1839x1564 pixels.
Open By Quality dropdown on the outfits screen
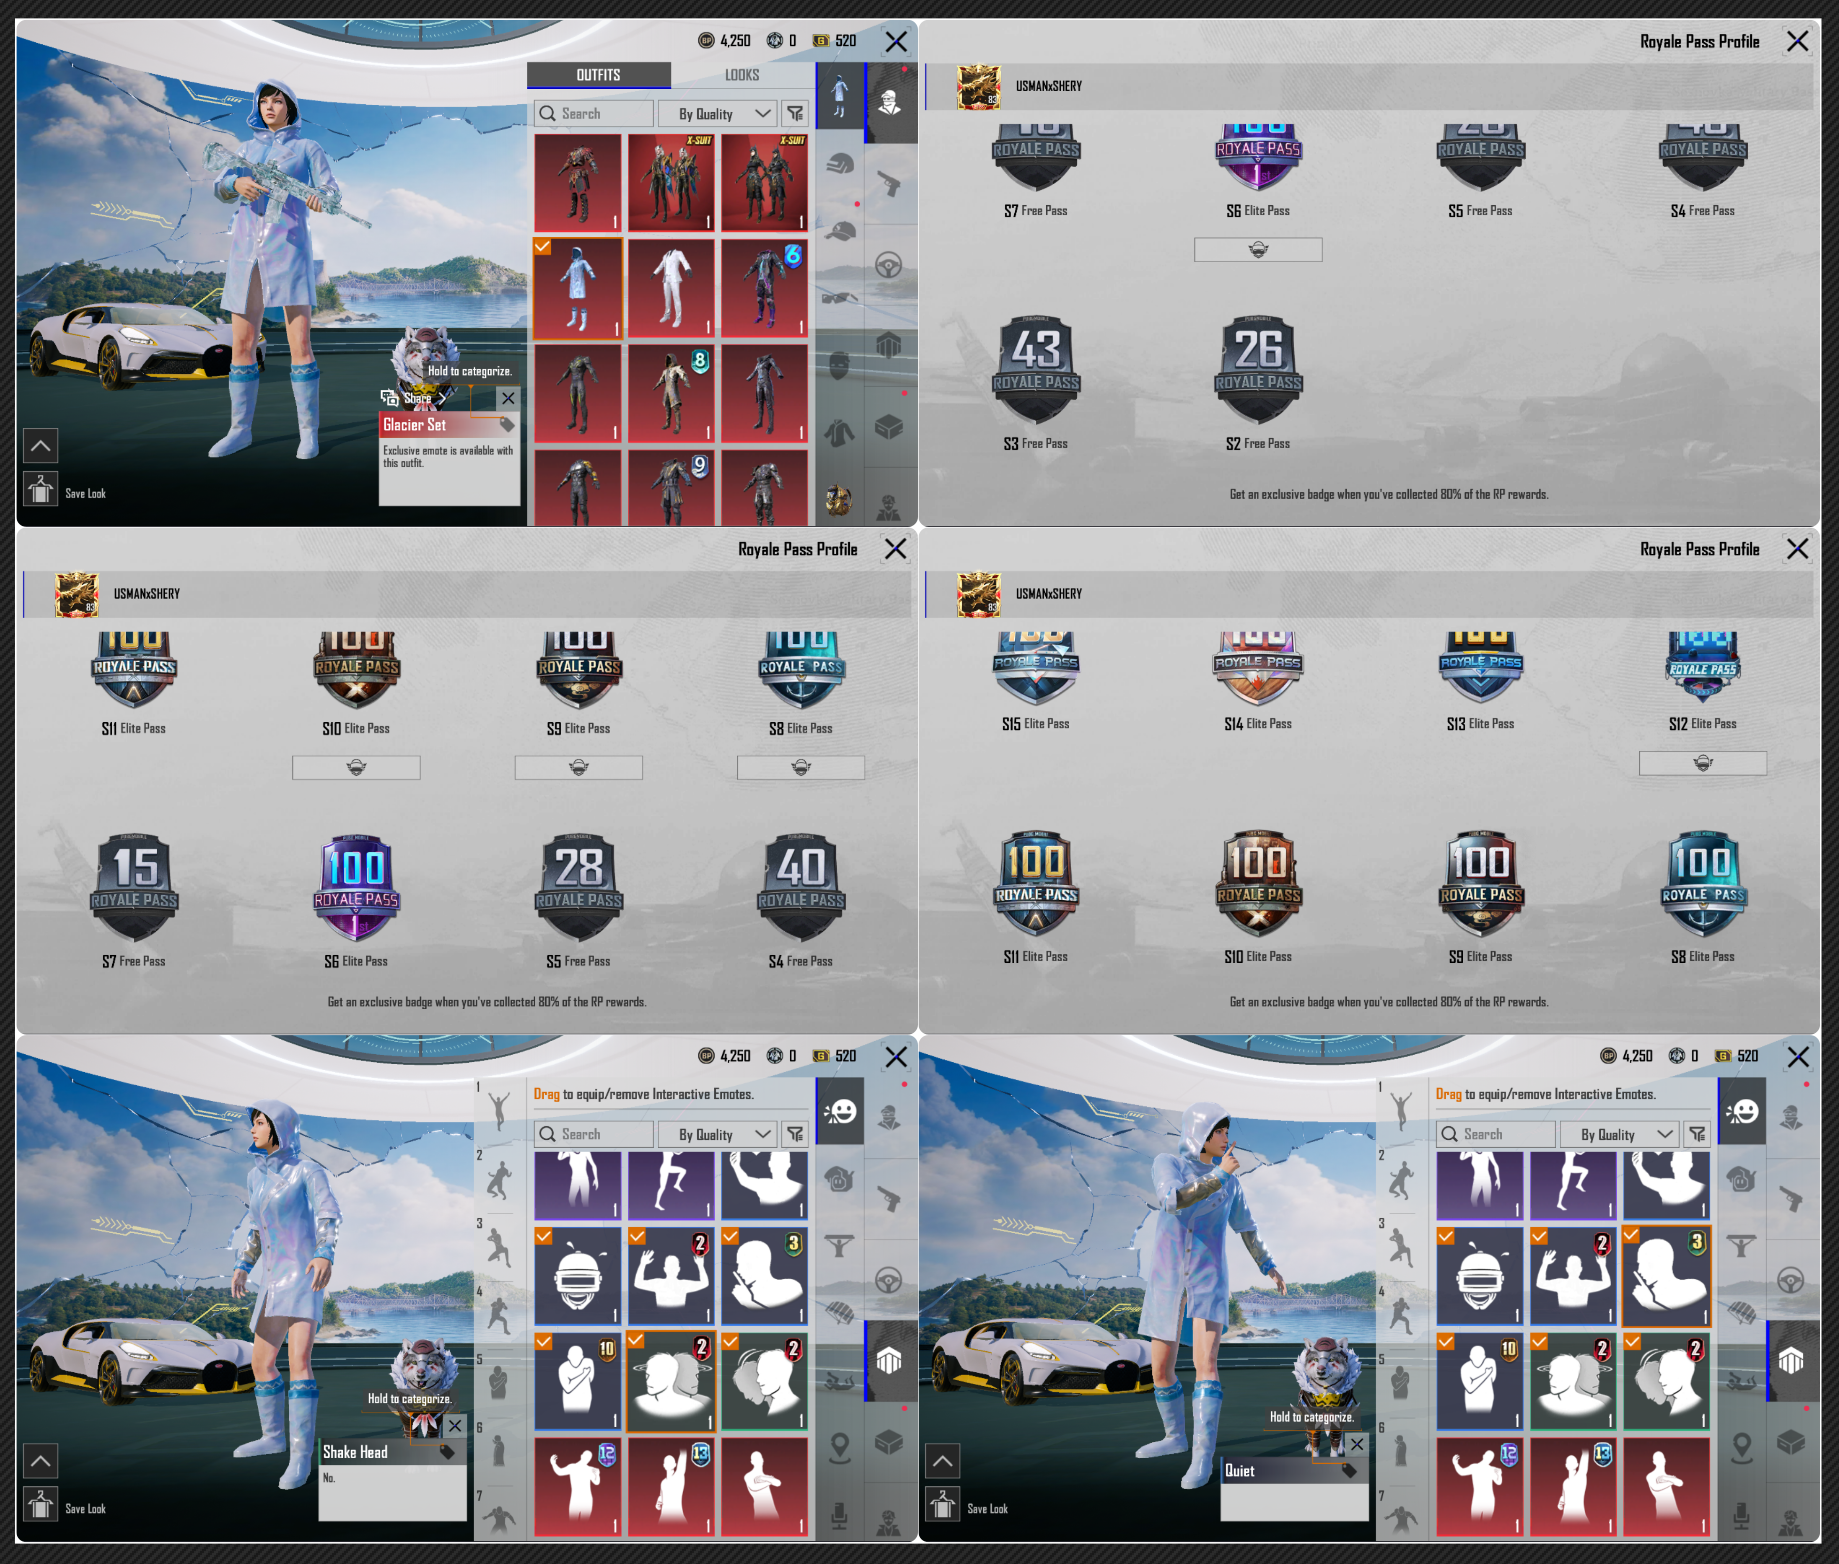[717, 114]
